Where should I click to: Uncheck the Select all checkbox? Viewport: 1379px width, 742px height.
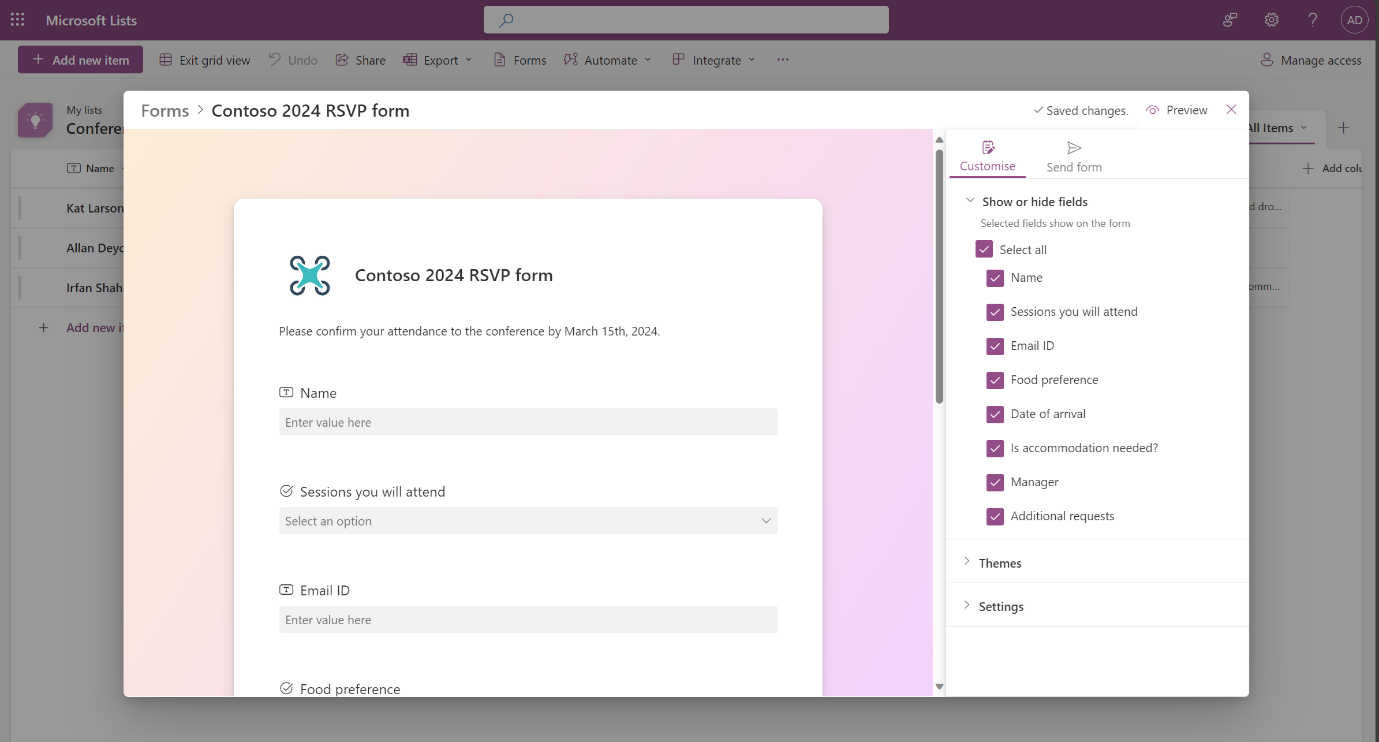click(984, 248)
